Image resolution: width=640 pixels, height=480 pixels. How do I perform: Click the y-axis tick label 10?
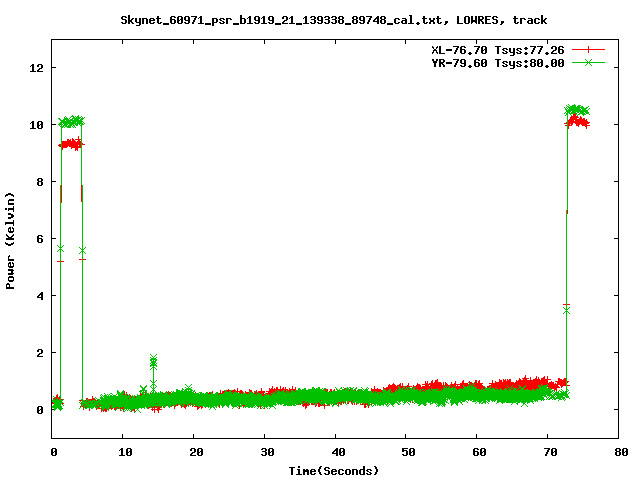tap(38, 125)
